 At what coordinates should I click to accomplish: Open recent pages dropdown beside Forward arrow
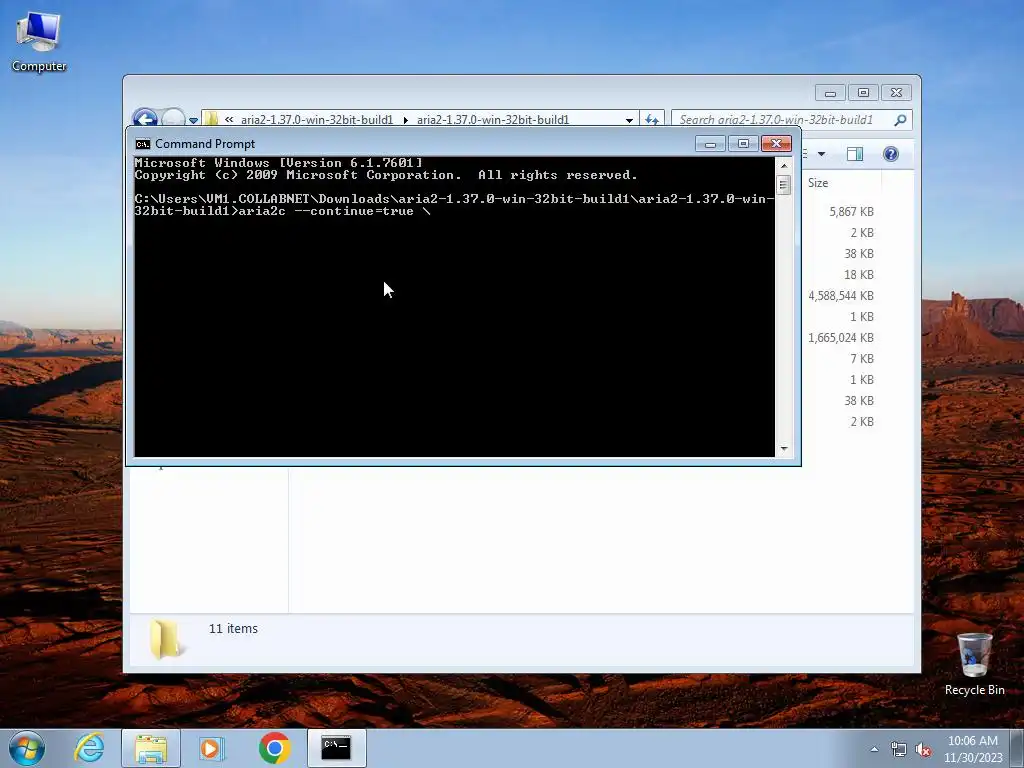[x=193, y=120]
